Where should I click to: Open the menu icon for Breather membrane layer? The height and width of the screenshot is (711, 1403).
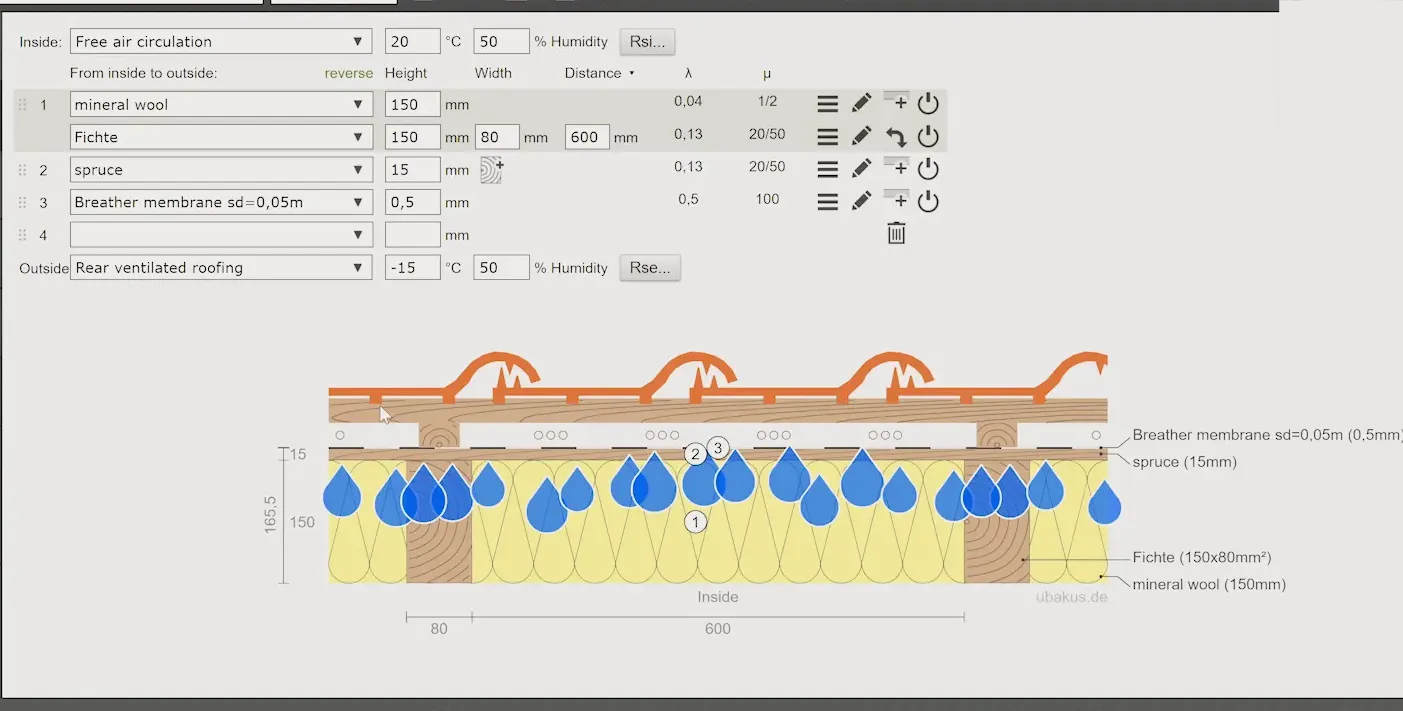click(827, 201)
